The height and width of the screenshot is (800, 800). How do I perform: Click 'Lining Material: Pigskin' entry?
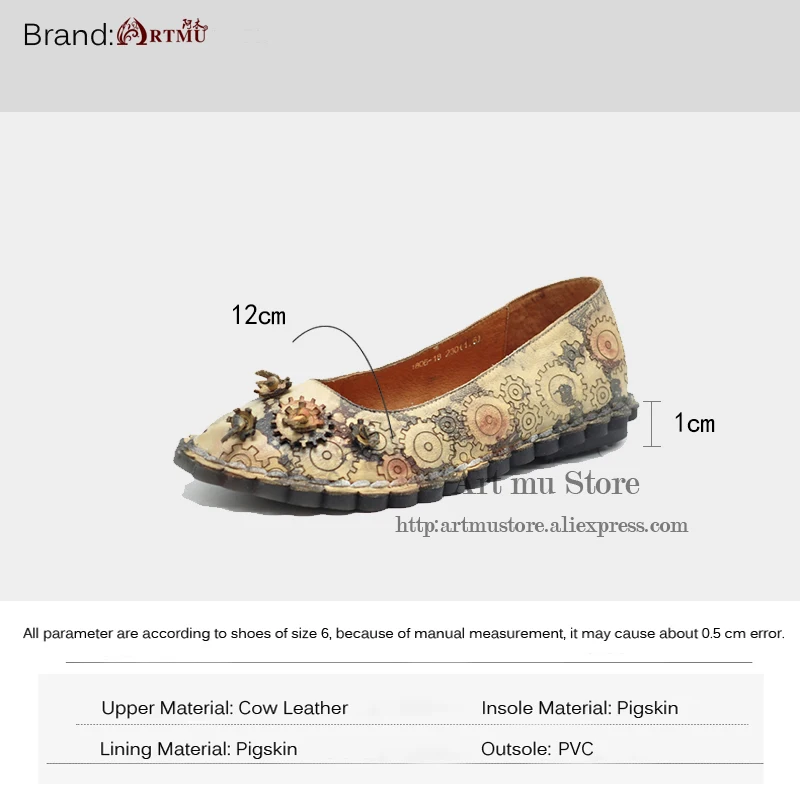coord(198,749)
